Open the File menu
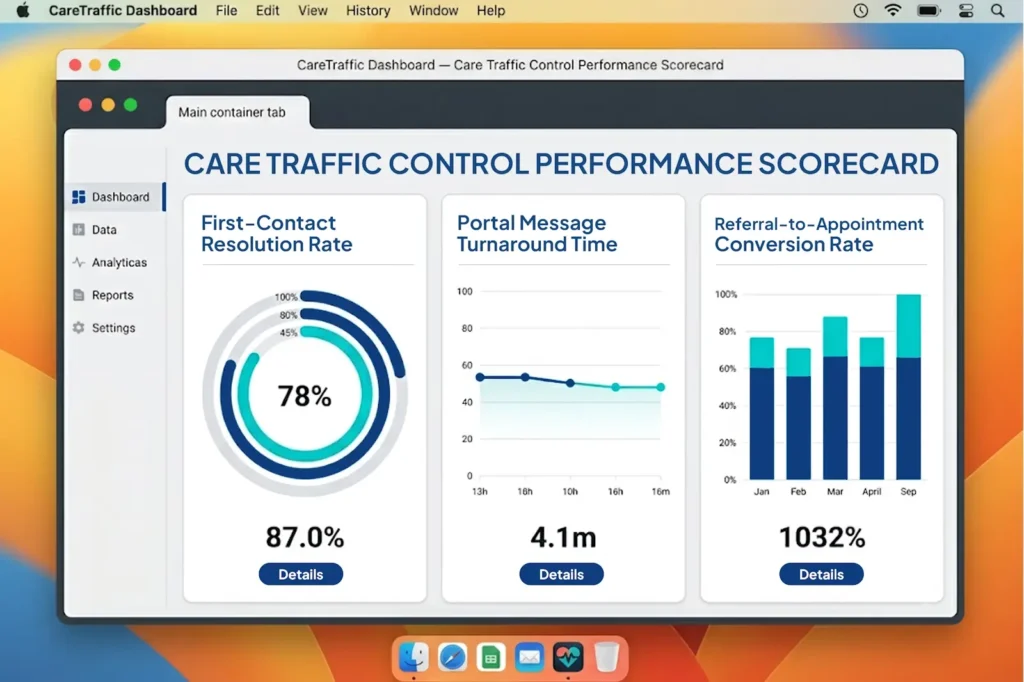 point(227,10)
